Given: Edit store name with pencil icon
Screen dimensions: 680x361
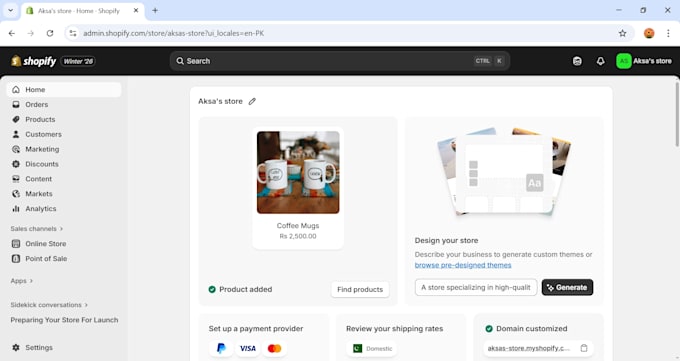Looking at the screenshot, I should pos(252,102).
